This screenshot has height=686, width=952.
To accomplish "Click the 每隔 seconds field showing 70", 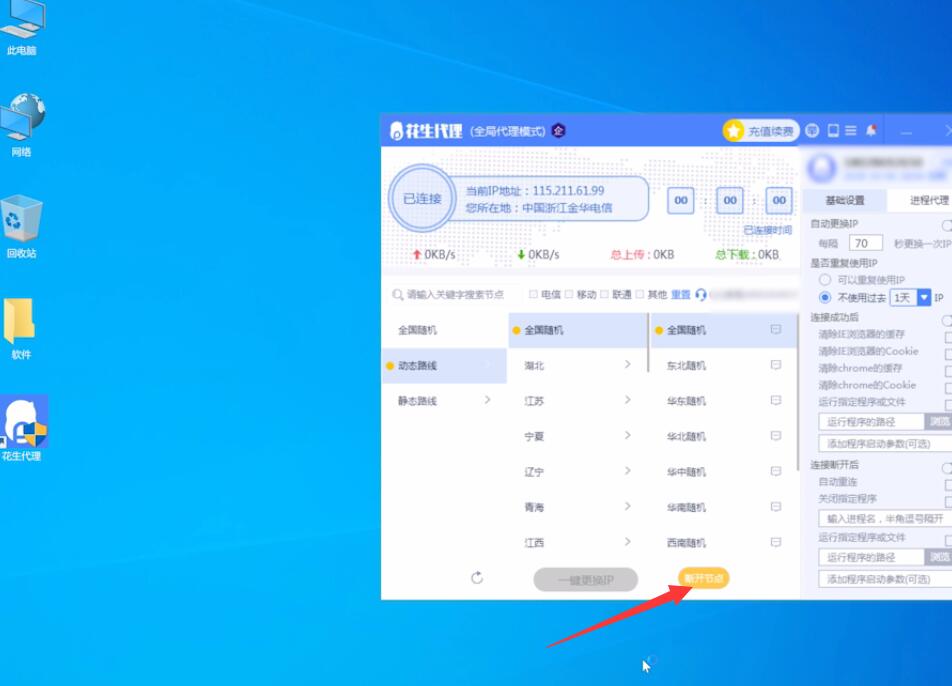I will pyautogui.click(x=865, y=243).
